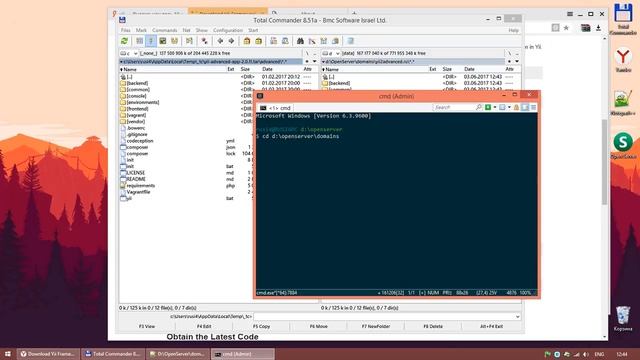Click the Notepad icon at toolbar end
The height and width of the screenshot is (360, 640).
click(350, 41)
